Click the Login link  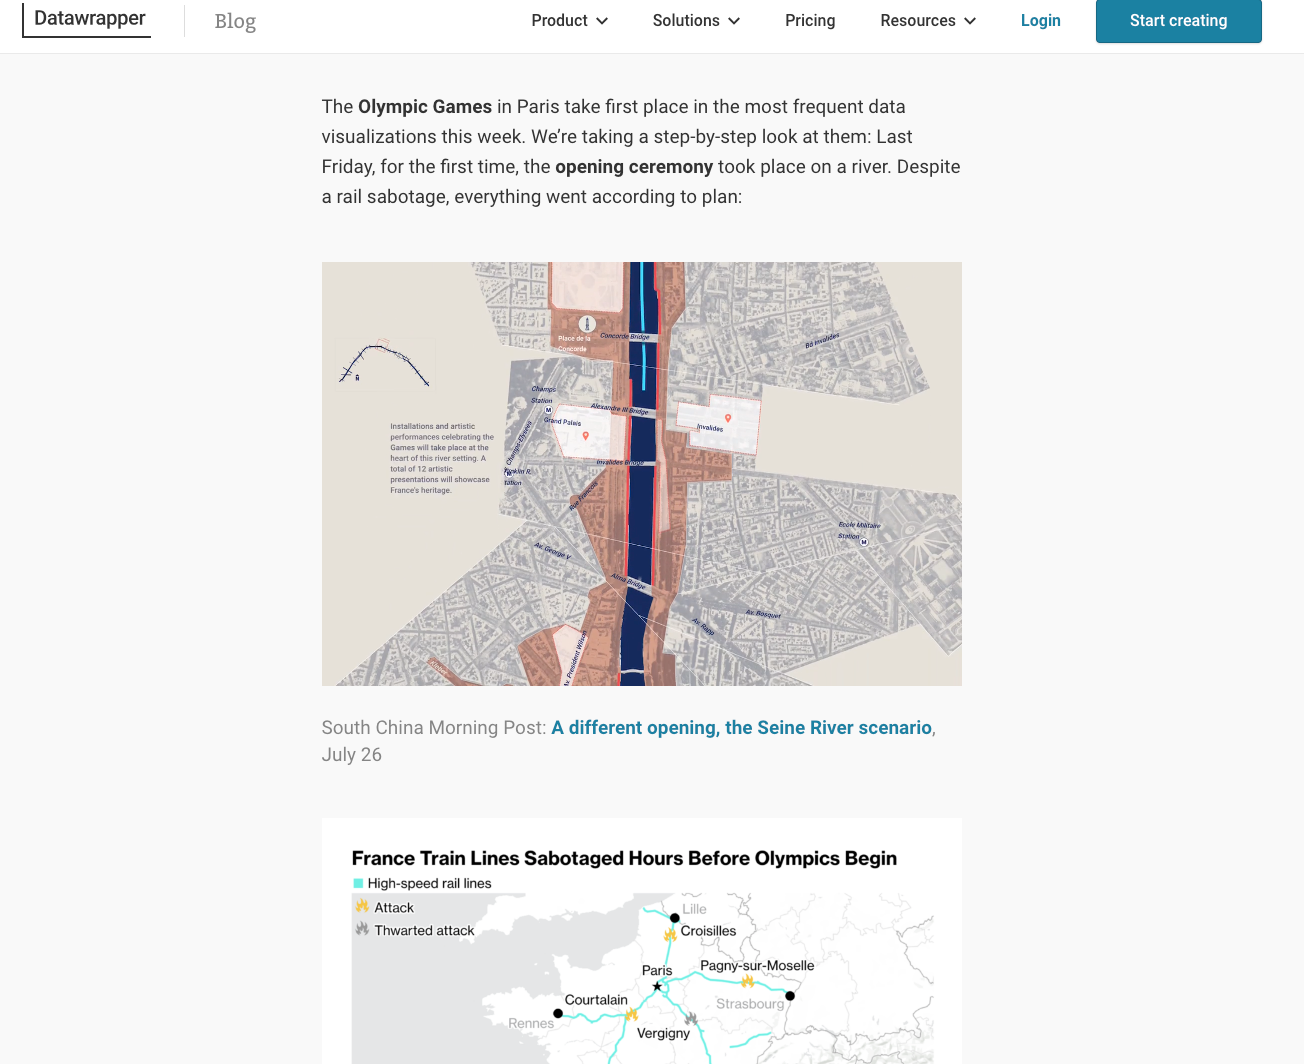pyautogui.click(x=1040, y=20)
